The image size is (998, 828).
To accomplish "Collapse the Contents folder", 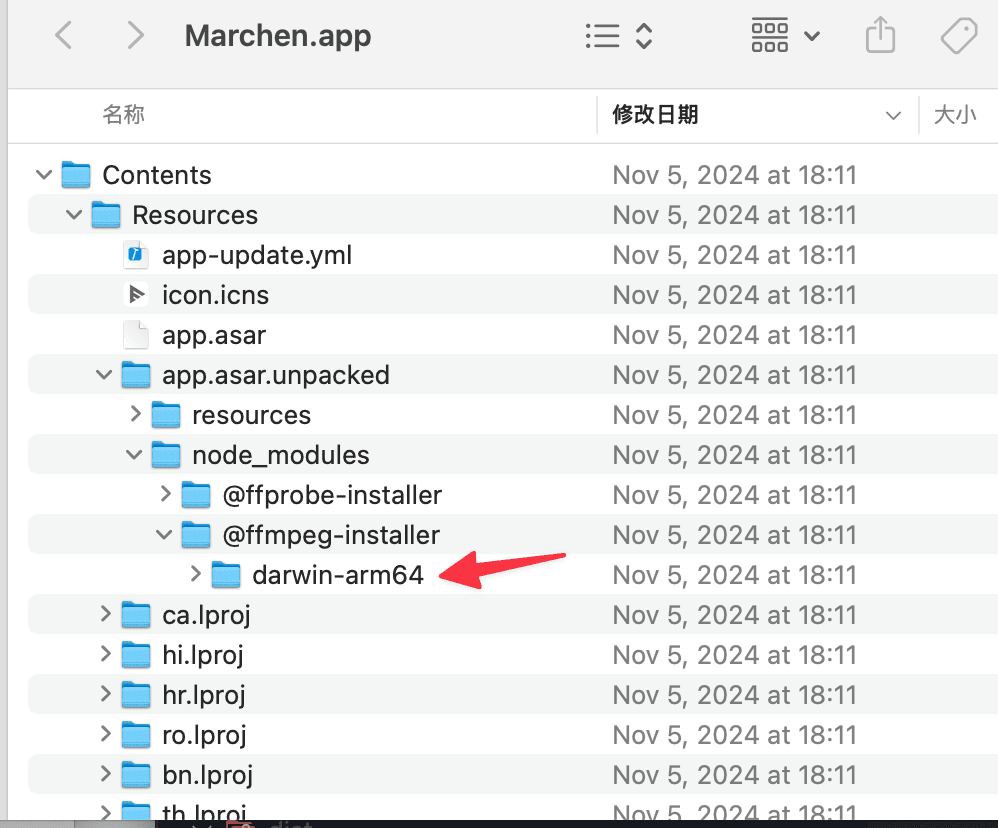I will (44, 175).
